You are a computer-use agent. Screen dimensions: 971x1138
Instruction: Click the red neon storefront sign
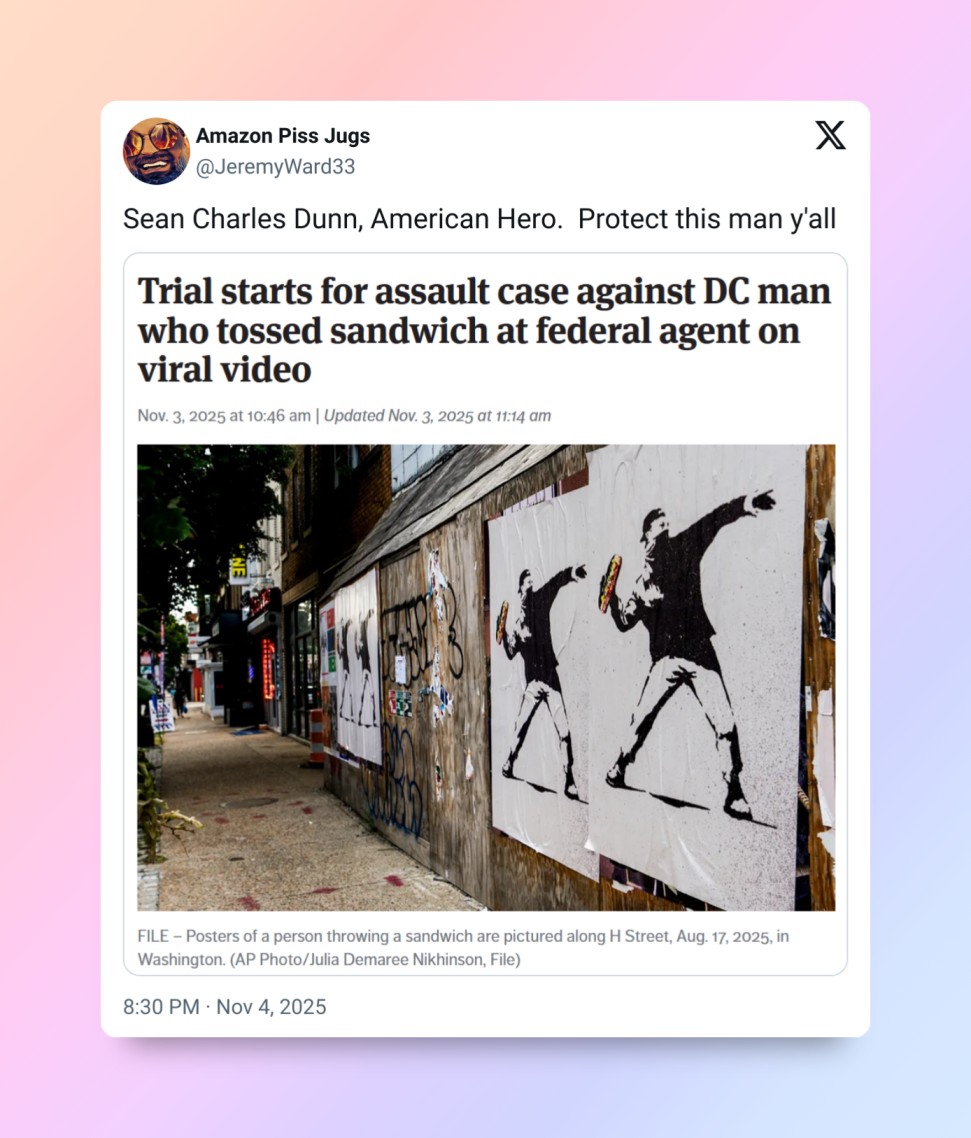(x=269, y=668)
